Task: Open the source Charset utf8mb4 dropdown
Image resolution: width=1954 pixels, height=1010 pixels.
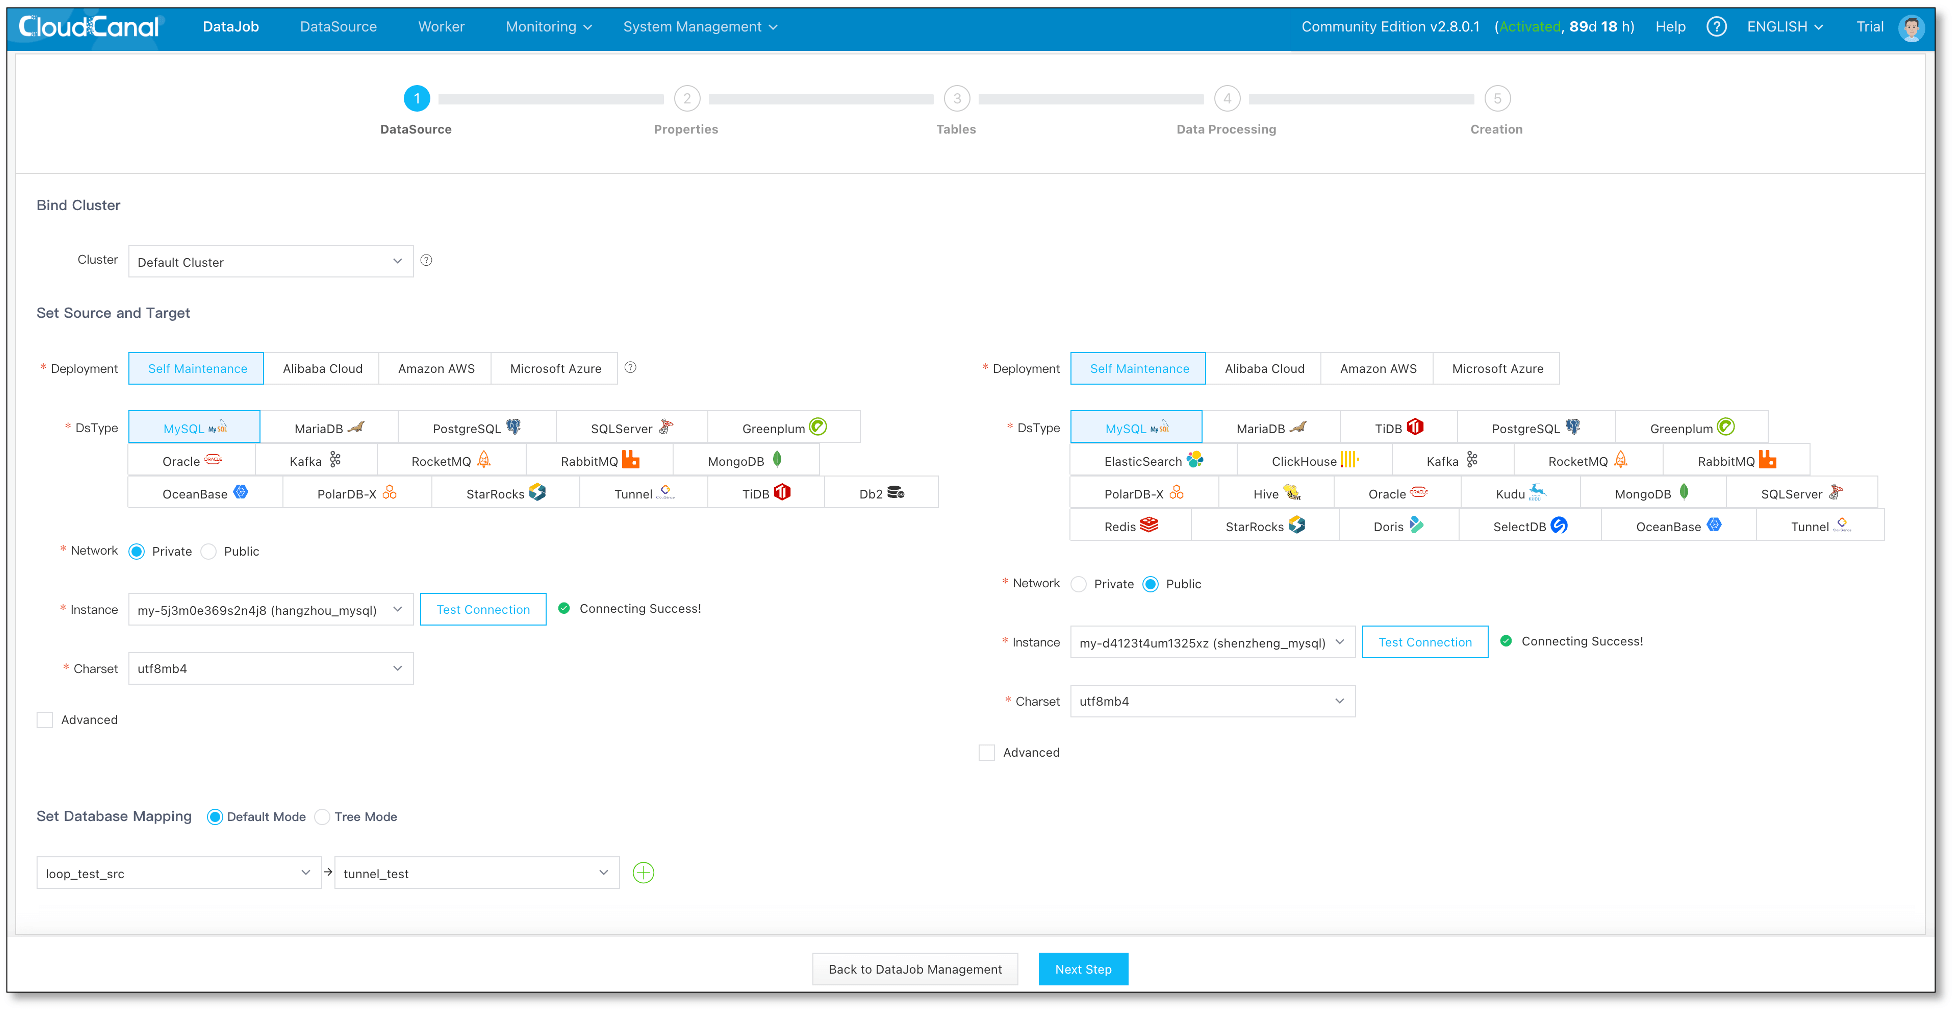Action: pyautogui.click(x=270, y=669)
